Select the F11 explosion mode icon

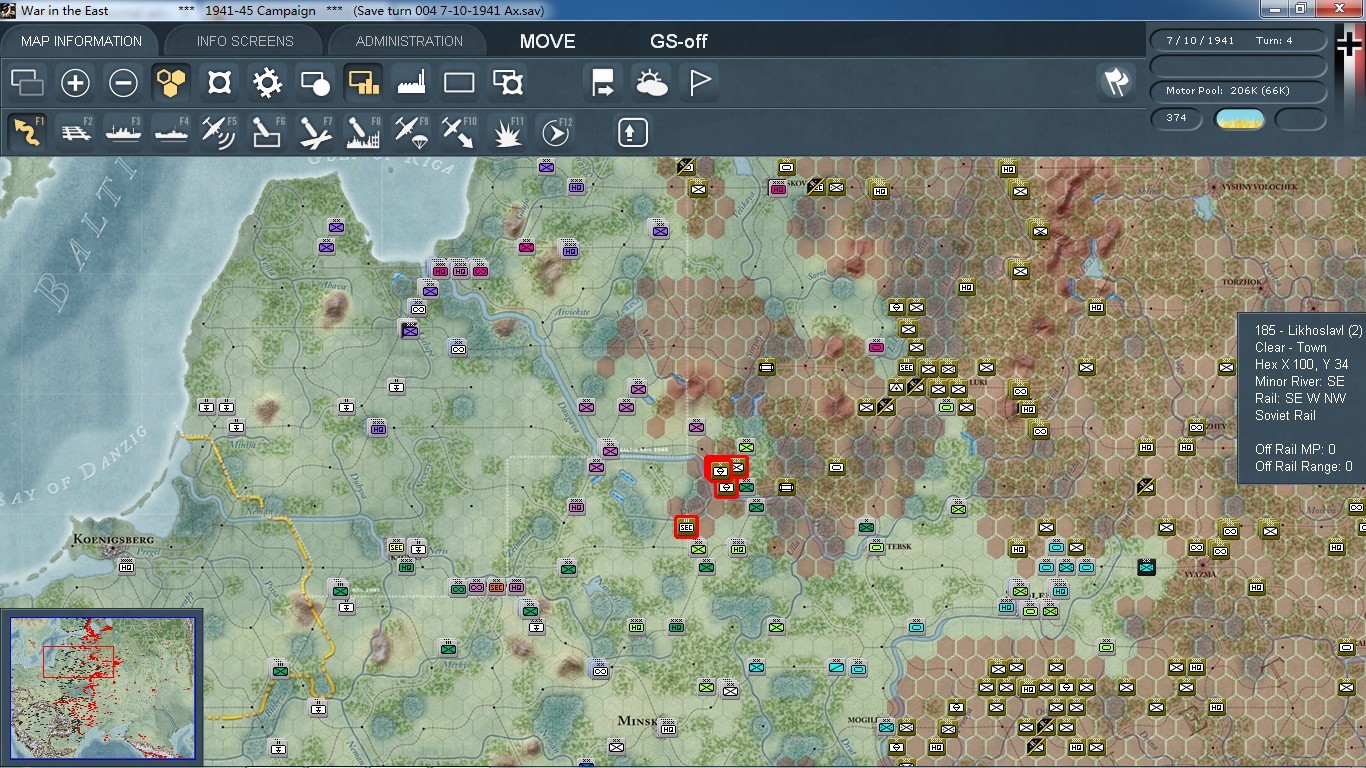(x=507, y=132)
